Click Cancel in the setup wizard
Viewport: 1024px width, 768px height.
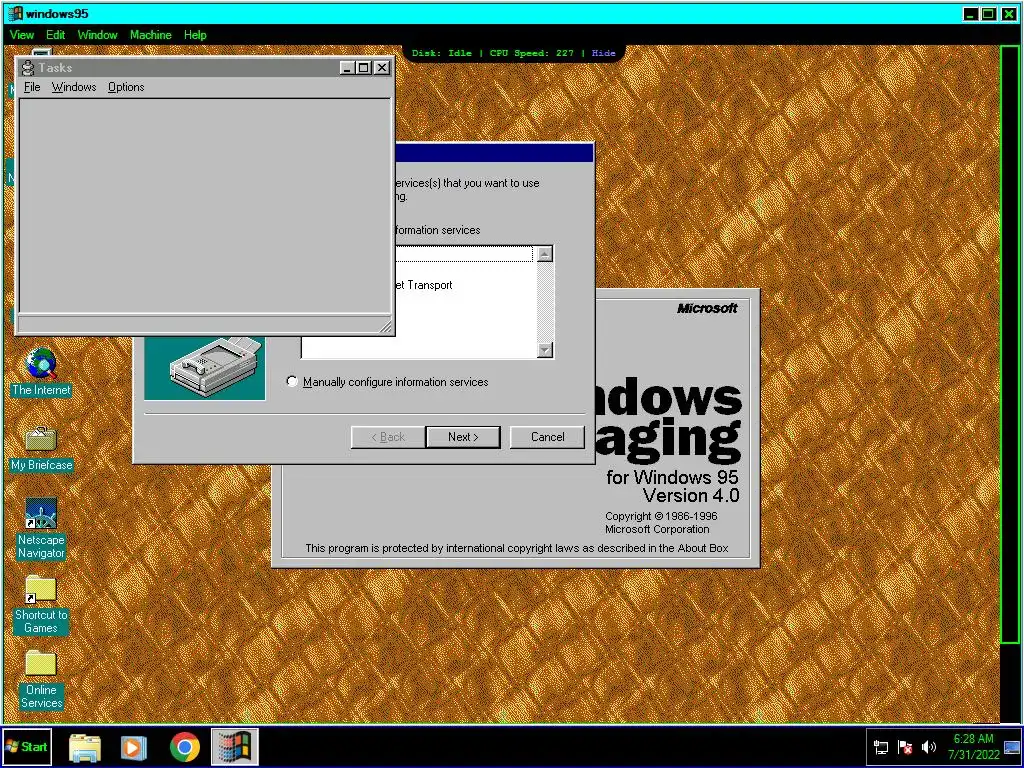(547, 437)
